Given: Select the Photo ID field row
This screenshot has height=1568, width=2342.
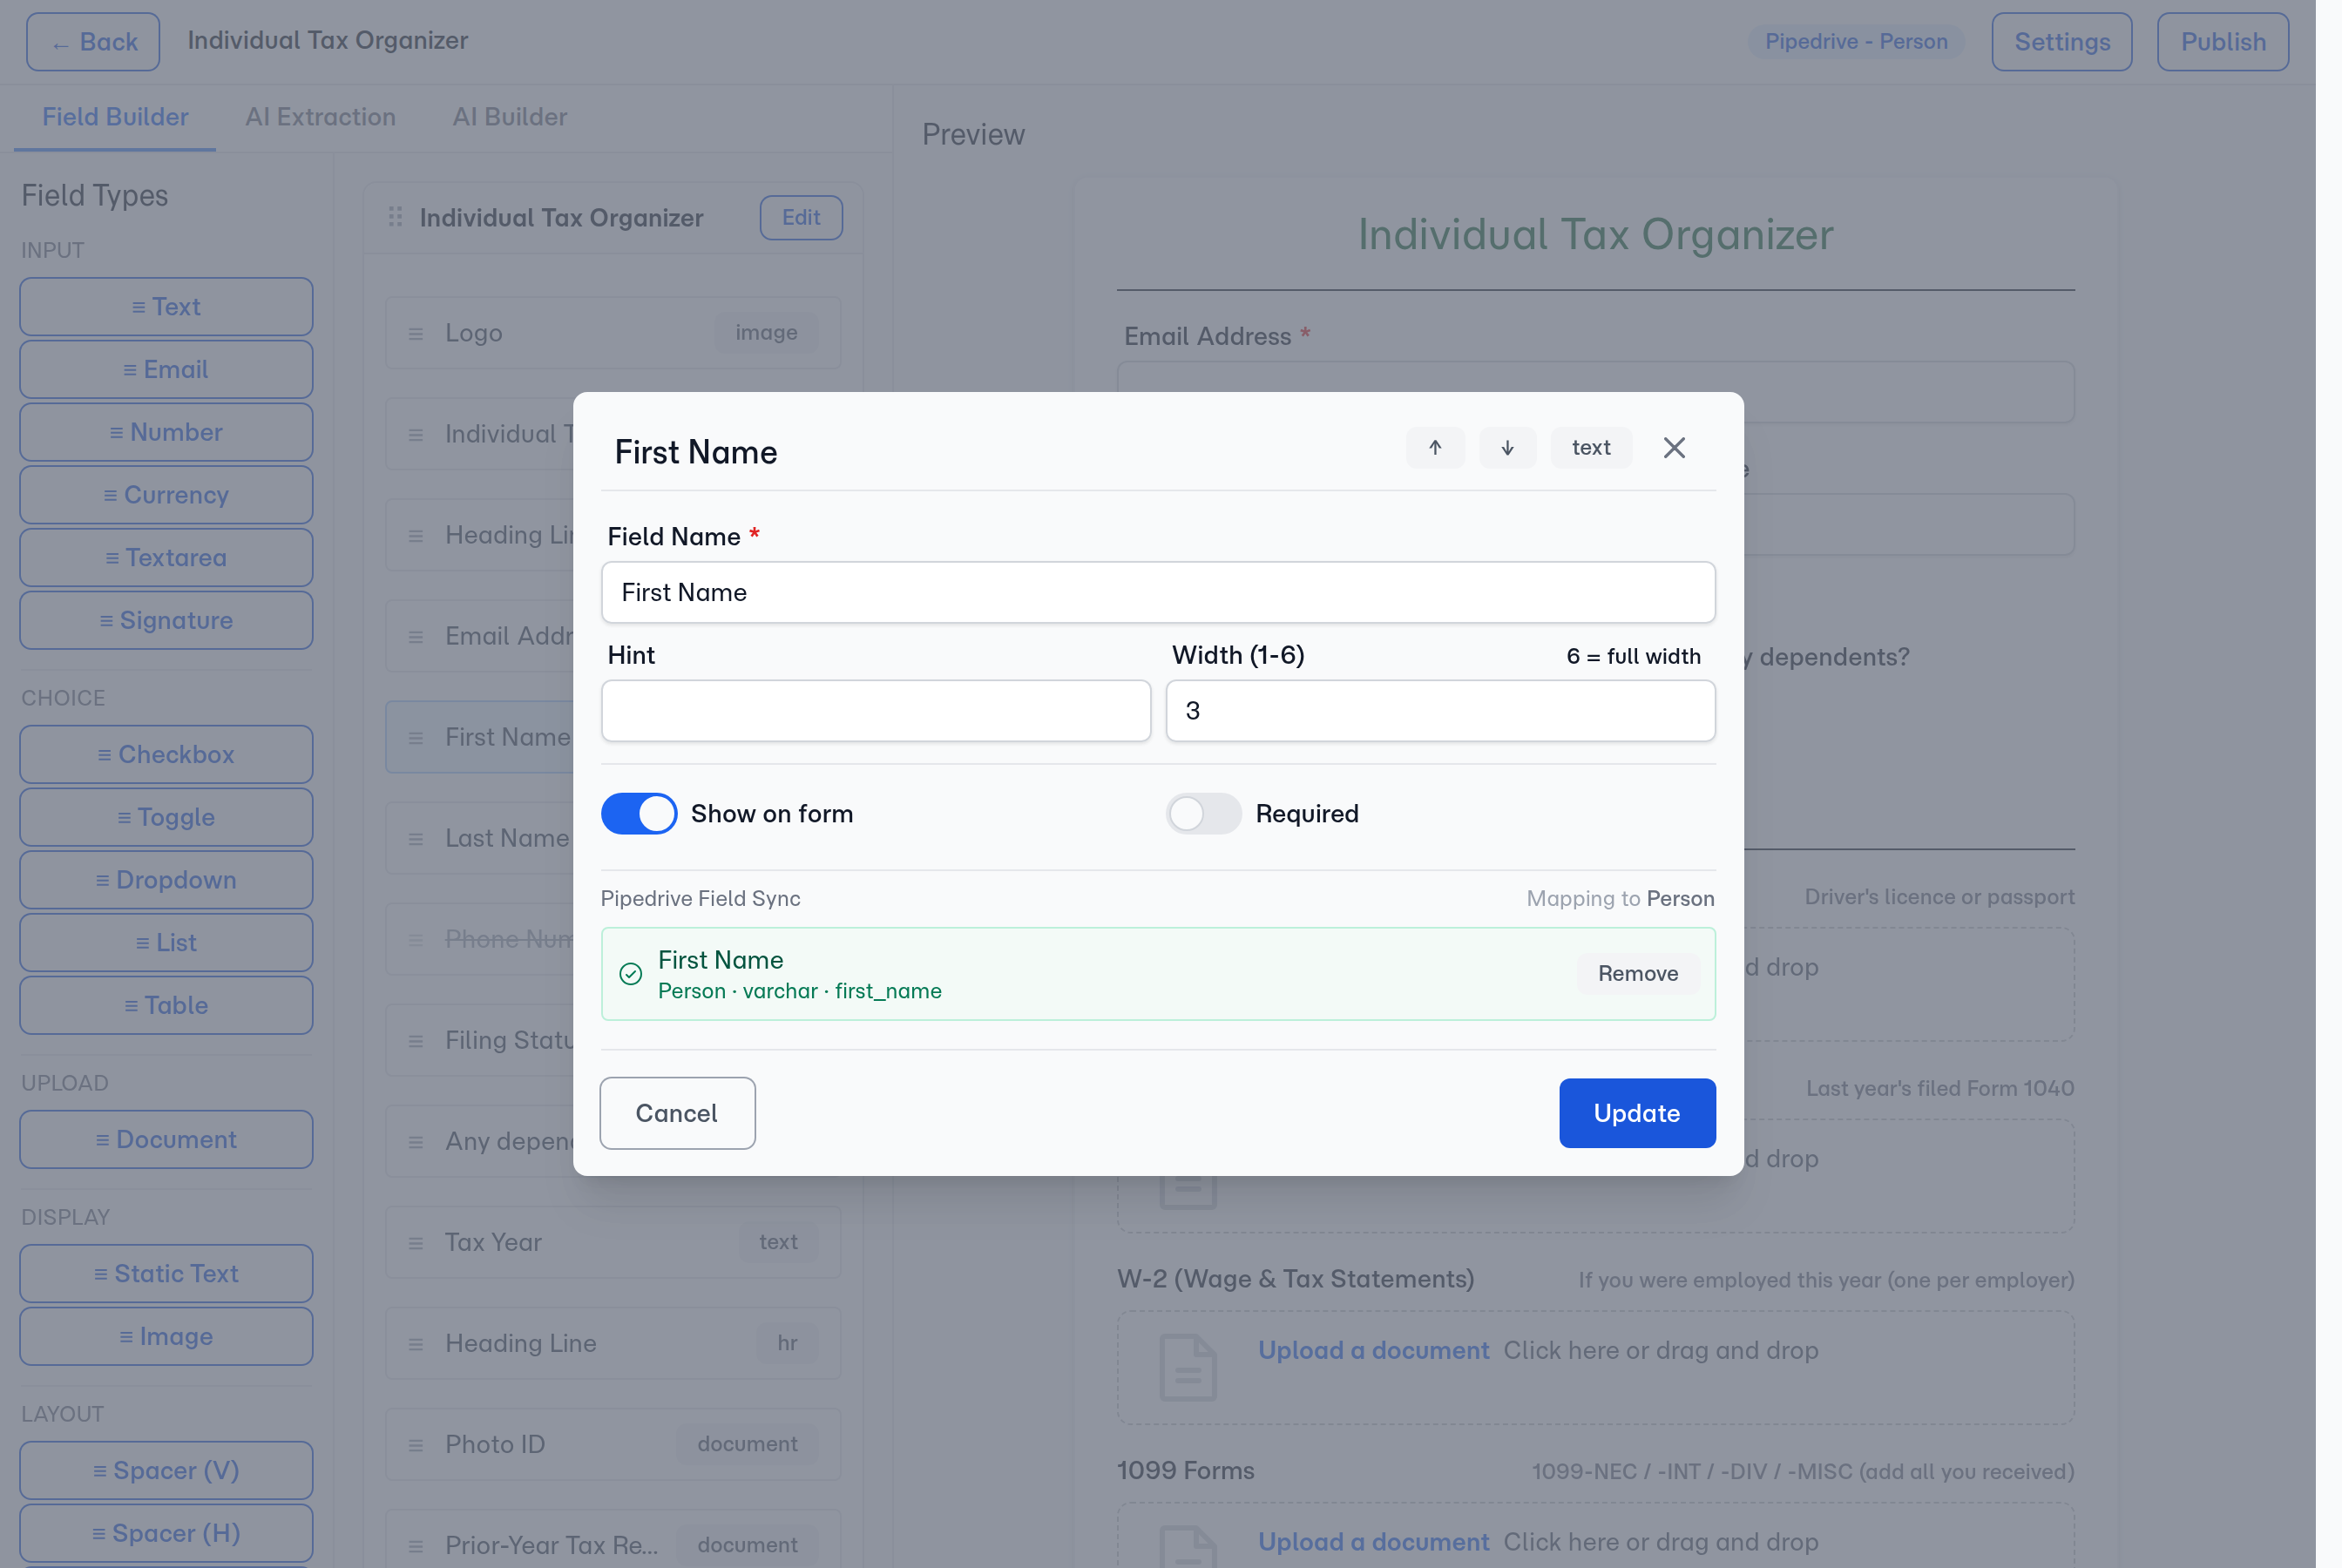Looking at the screenshot, I should (613, 1444).
